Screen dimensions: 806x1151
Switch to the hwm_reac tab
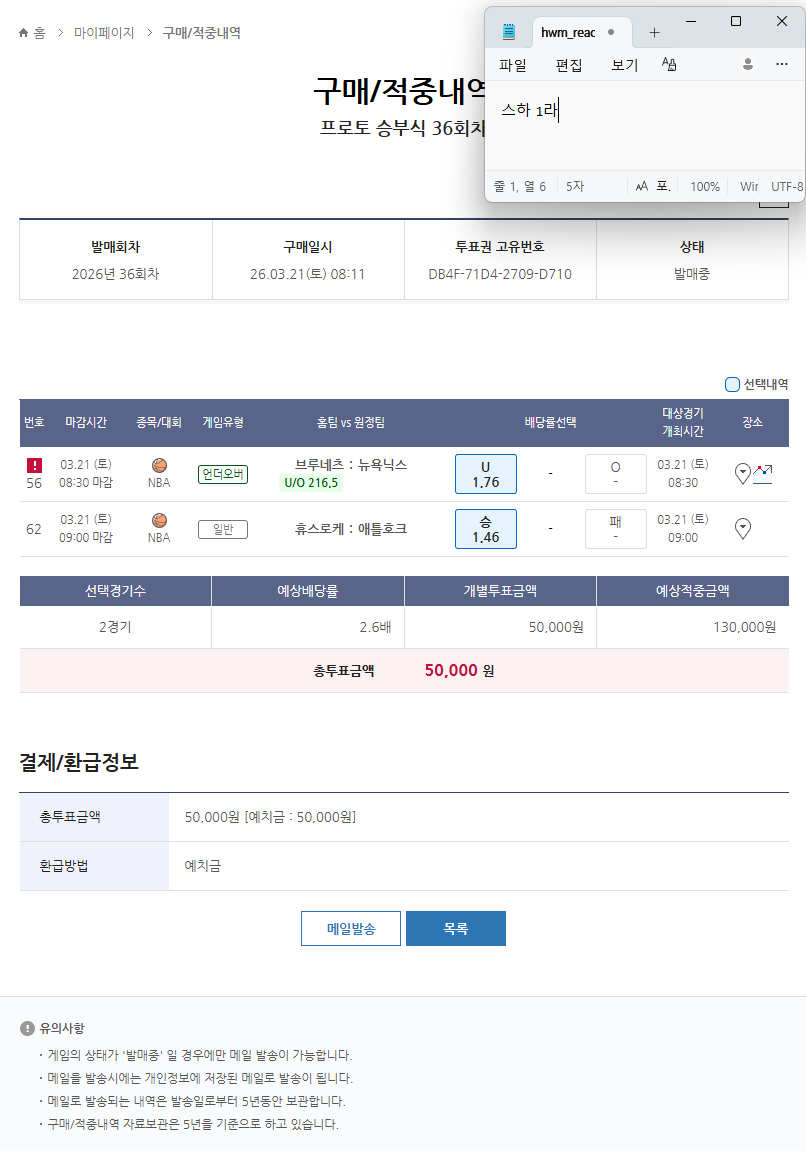tap(568, 32)
